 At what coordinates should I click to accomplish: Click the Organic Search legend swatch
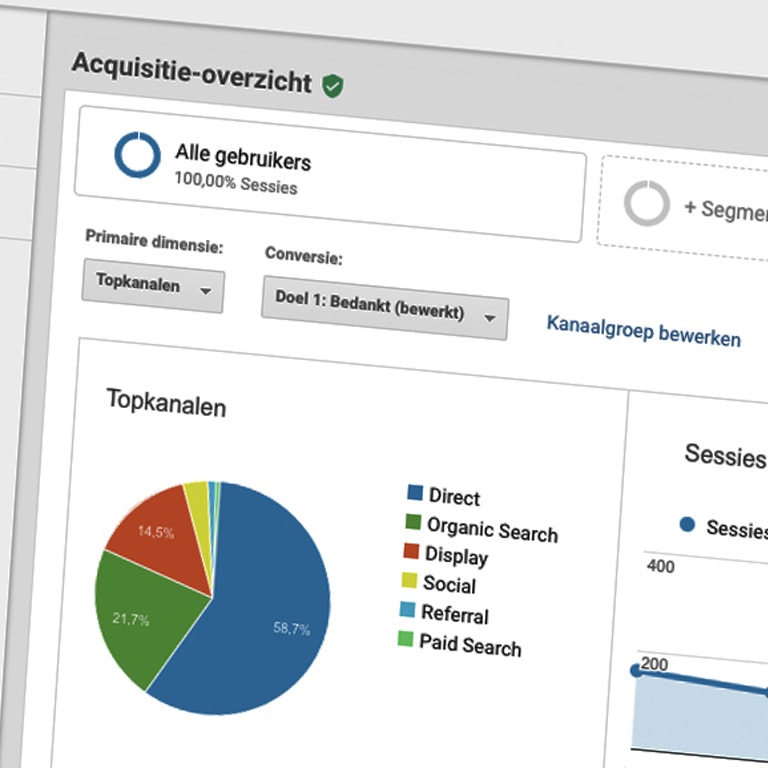(x=413, y=522)
